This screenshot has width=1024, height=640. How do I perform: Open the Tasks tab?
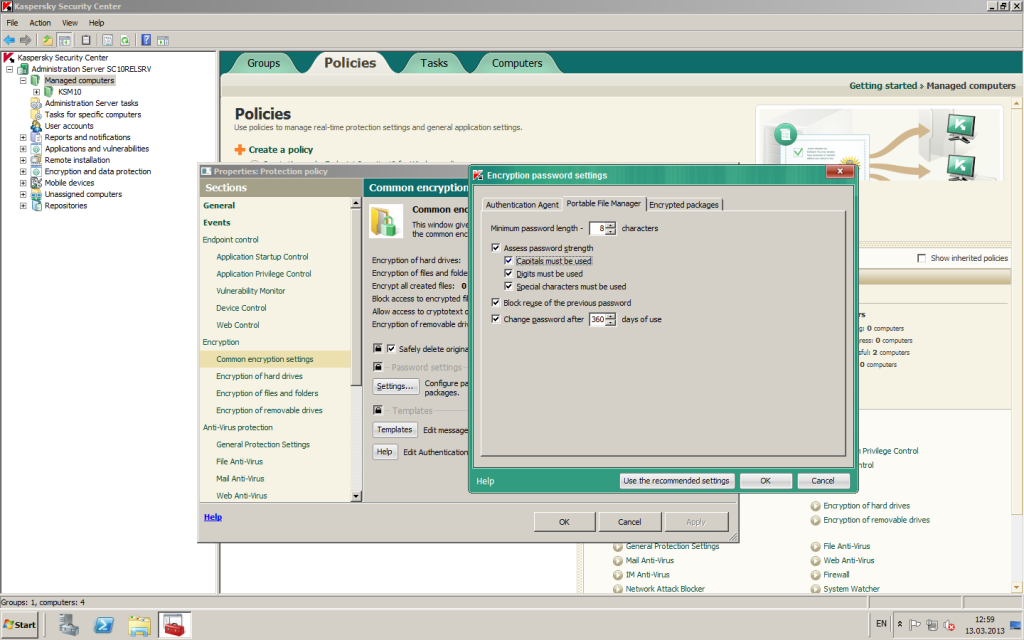434,63
